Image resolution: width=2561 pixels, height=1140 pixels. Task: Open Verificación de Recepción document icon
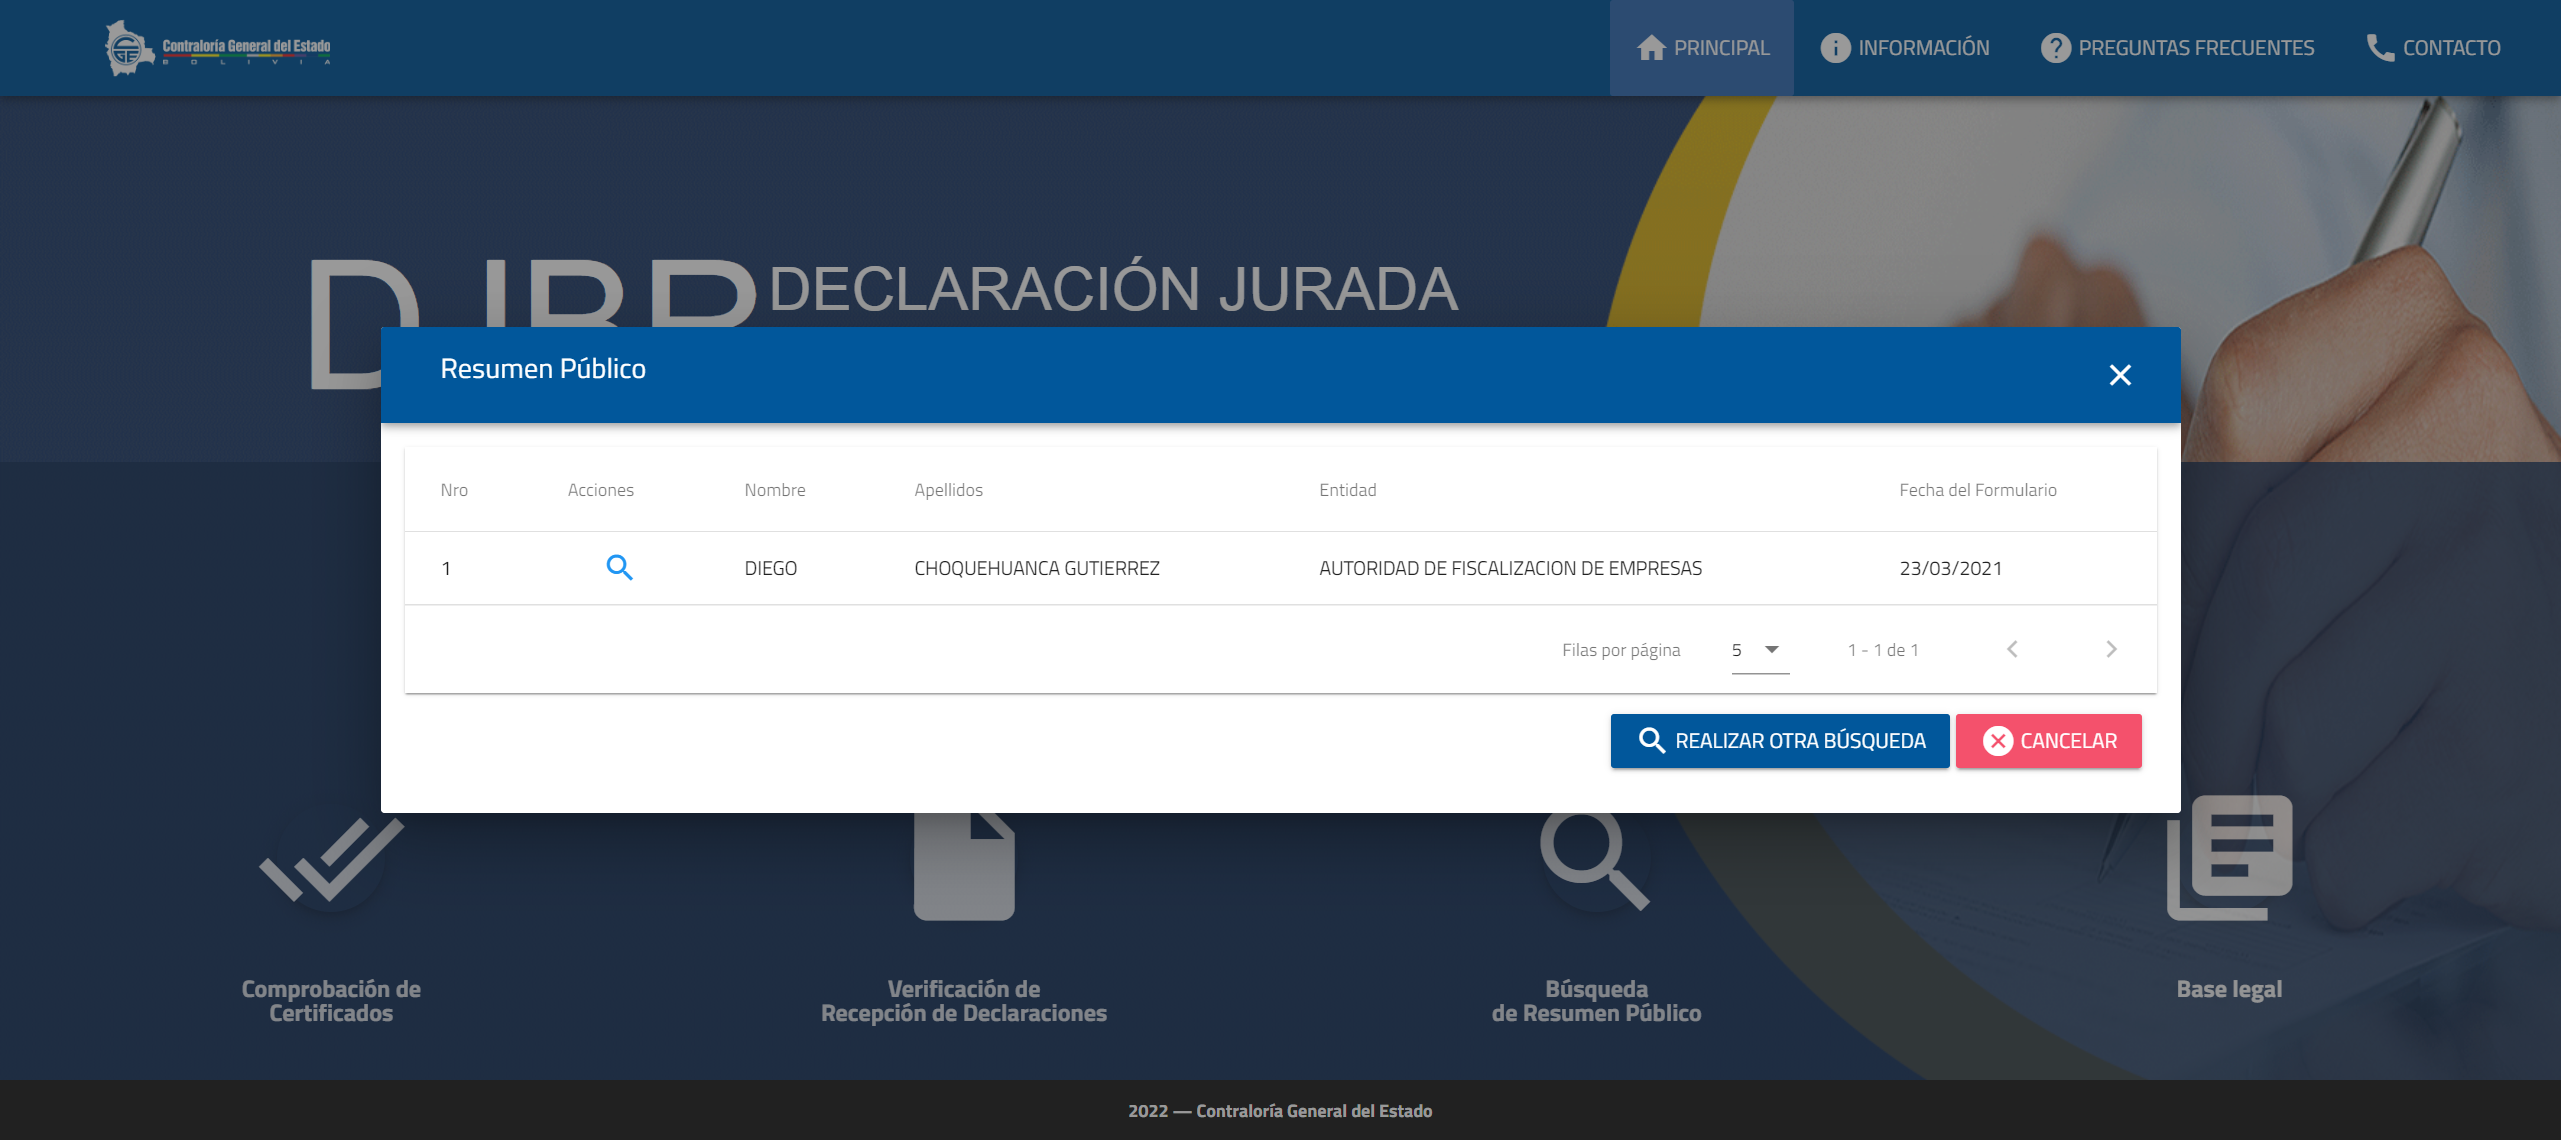point(964,866)
